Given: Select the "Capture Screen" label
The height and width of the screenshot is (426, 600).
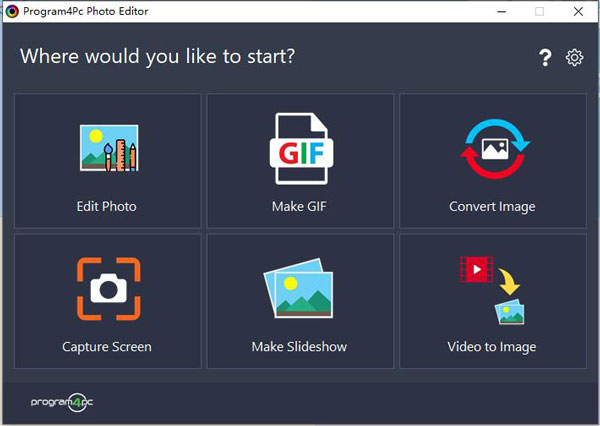Looking at the screenshot, I should pyautogui.click(x=107, y=347).
